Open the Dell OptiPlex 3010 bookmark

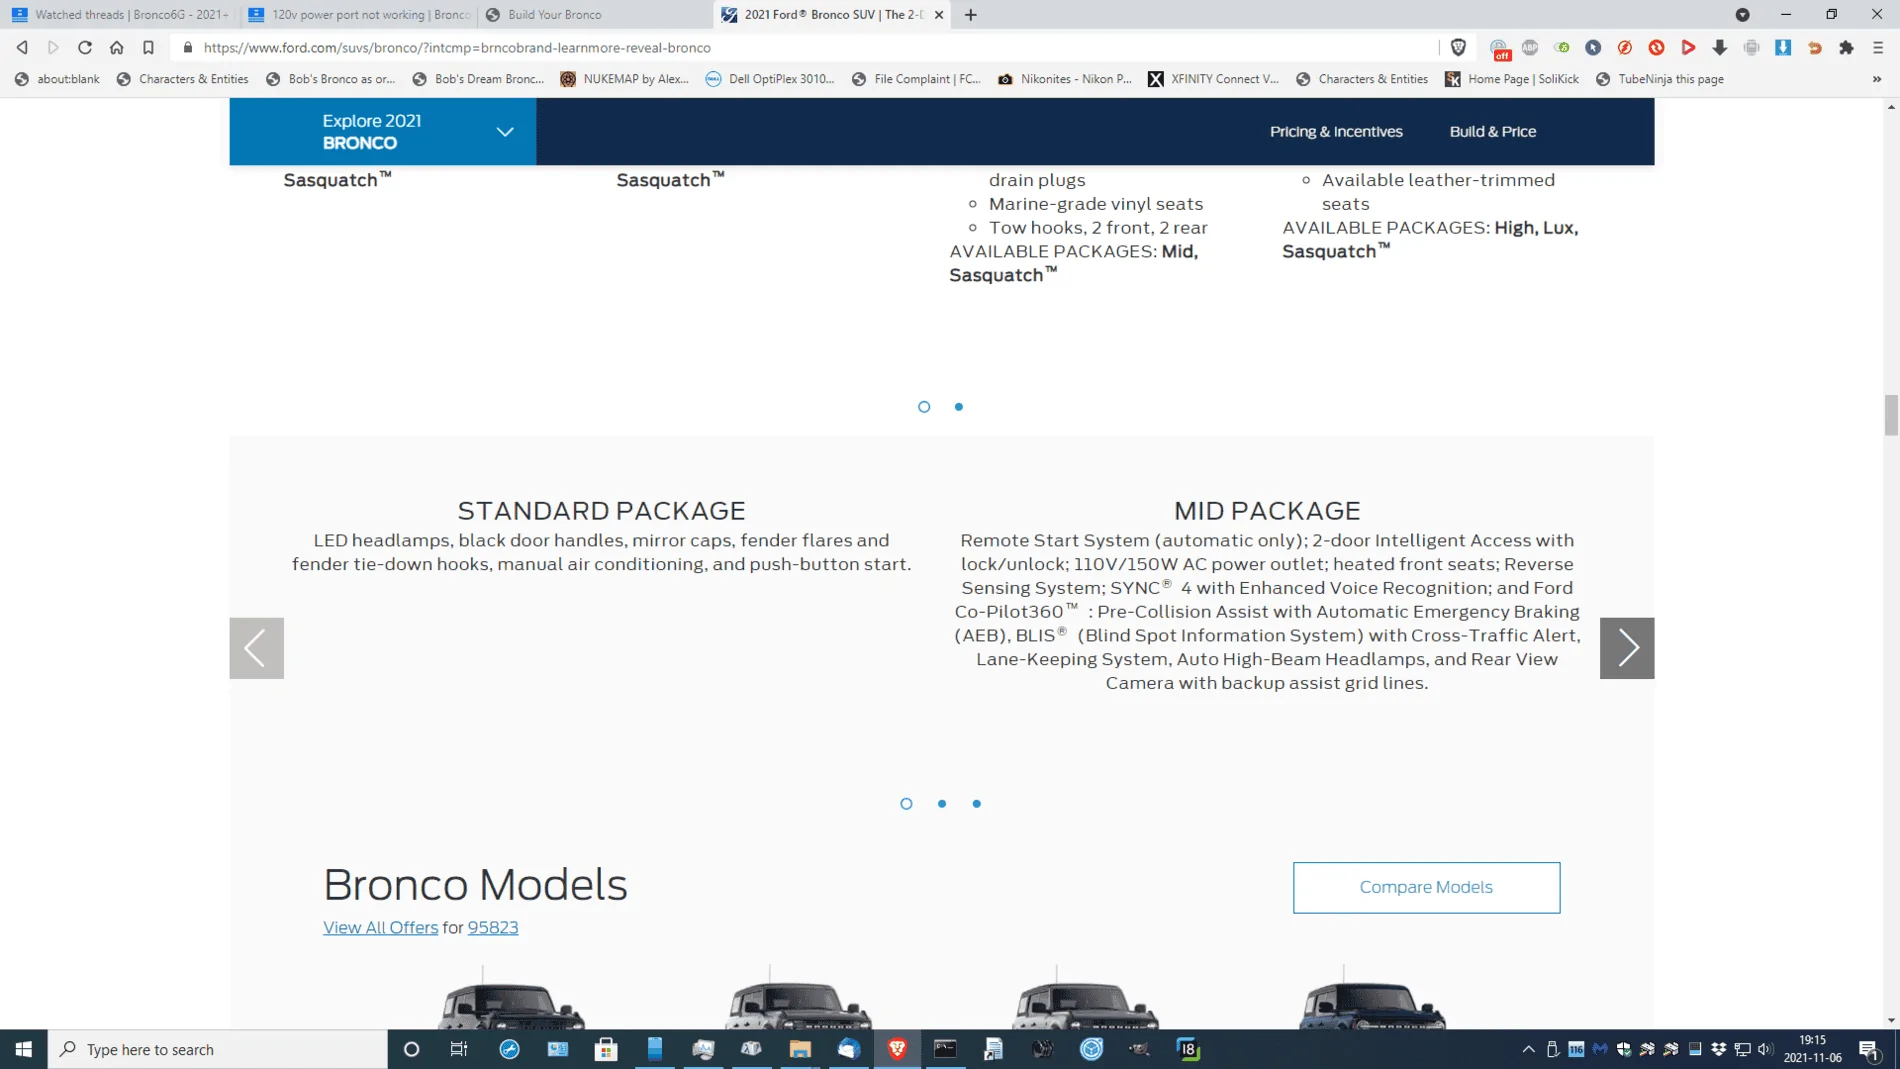770,79
